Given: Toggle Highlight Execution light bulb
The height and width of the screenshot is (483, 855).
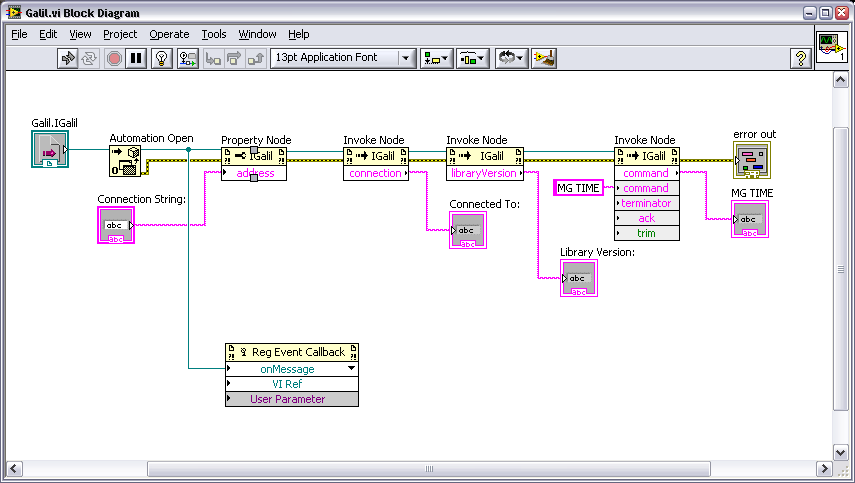Looking at the screenshot, I should tap(161, 58).
